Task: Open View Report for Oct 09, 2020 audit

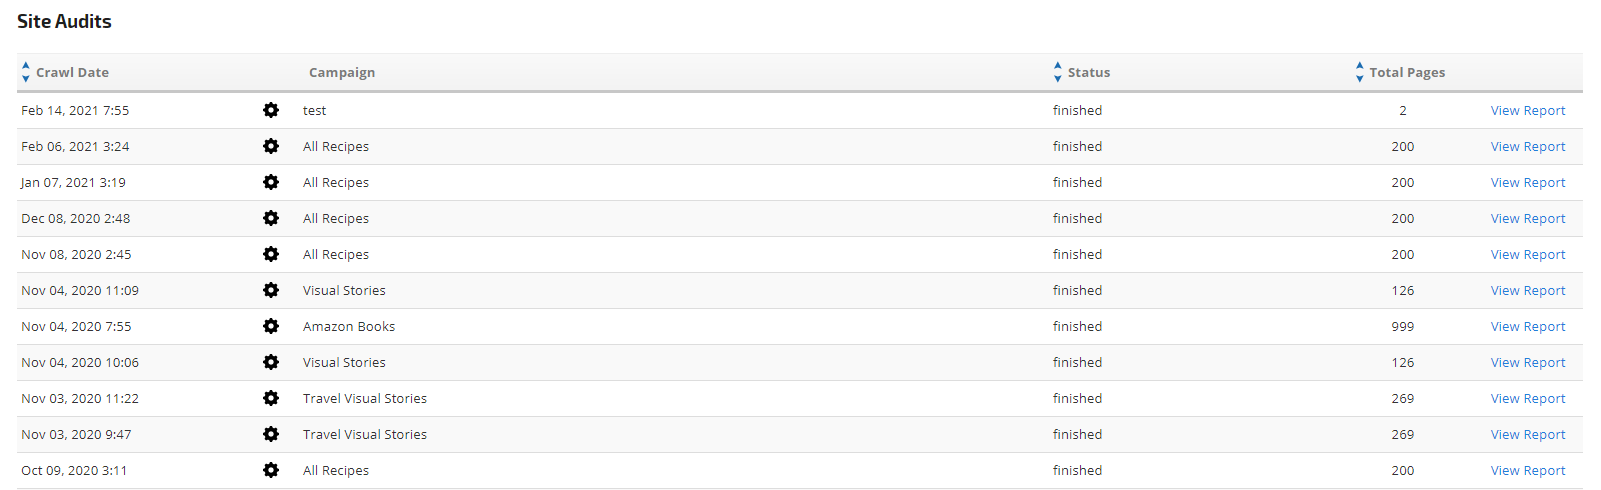Action: (x=1528, y=470)
